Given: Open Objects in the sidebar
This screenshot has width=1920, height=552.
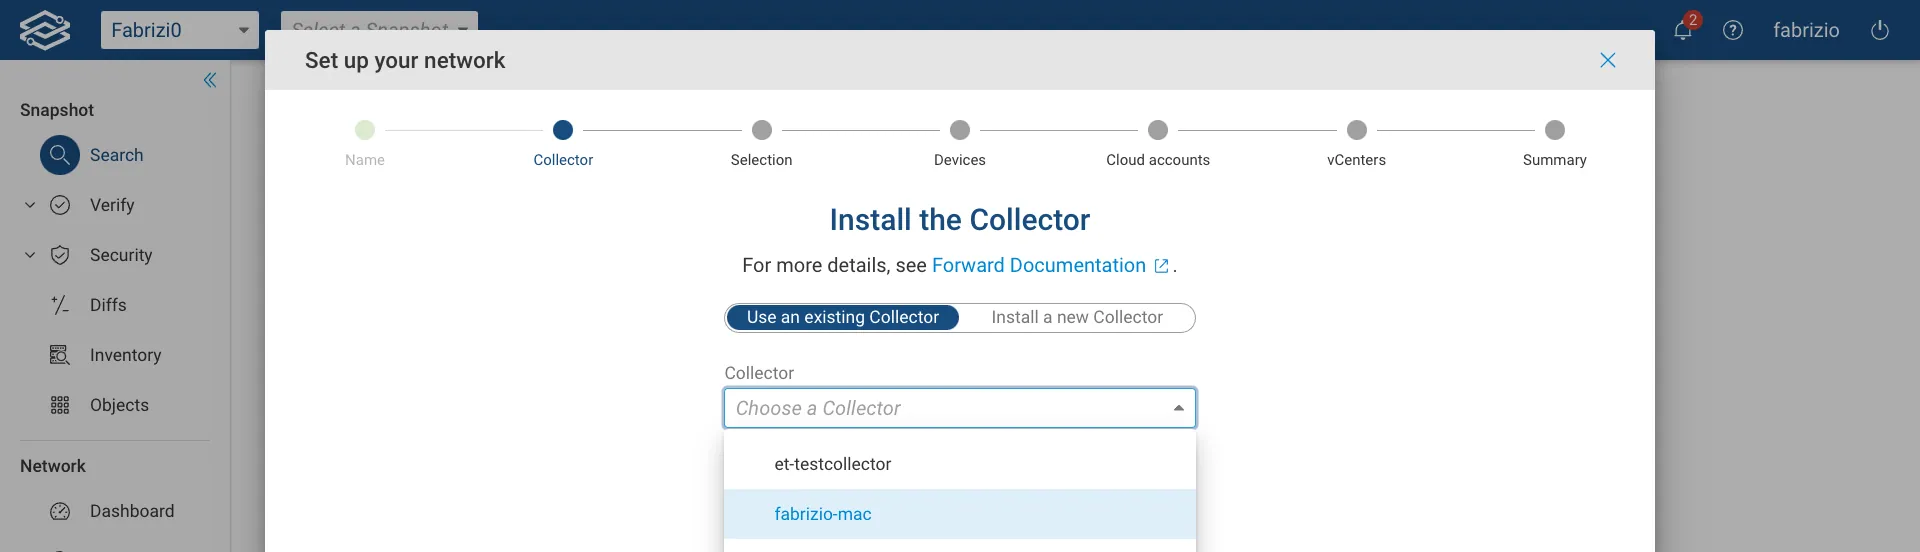Looking at the screenshot, I should 119,405.
